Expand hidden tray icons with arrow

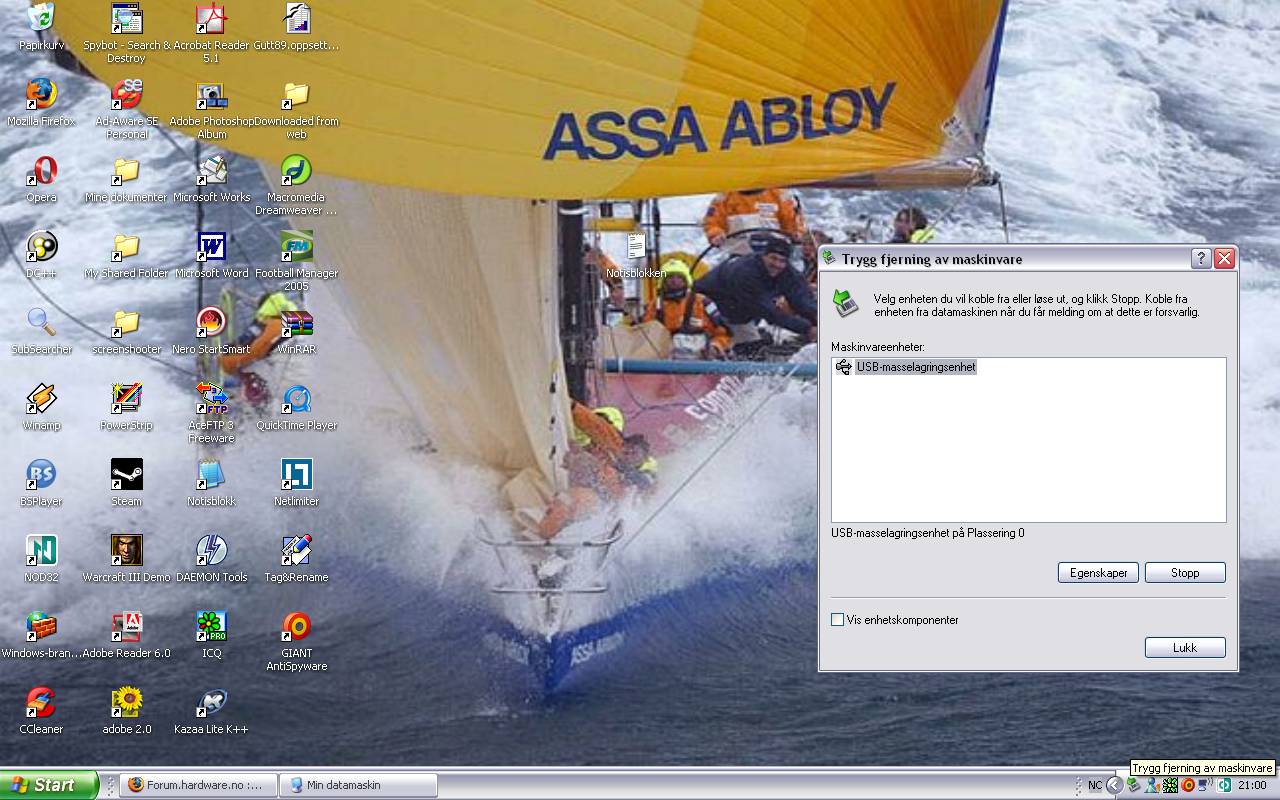tap(1114, 785)
